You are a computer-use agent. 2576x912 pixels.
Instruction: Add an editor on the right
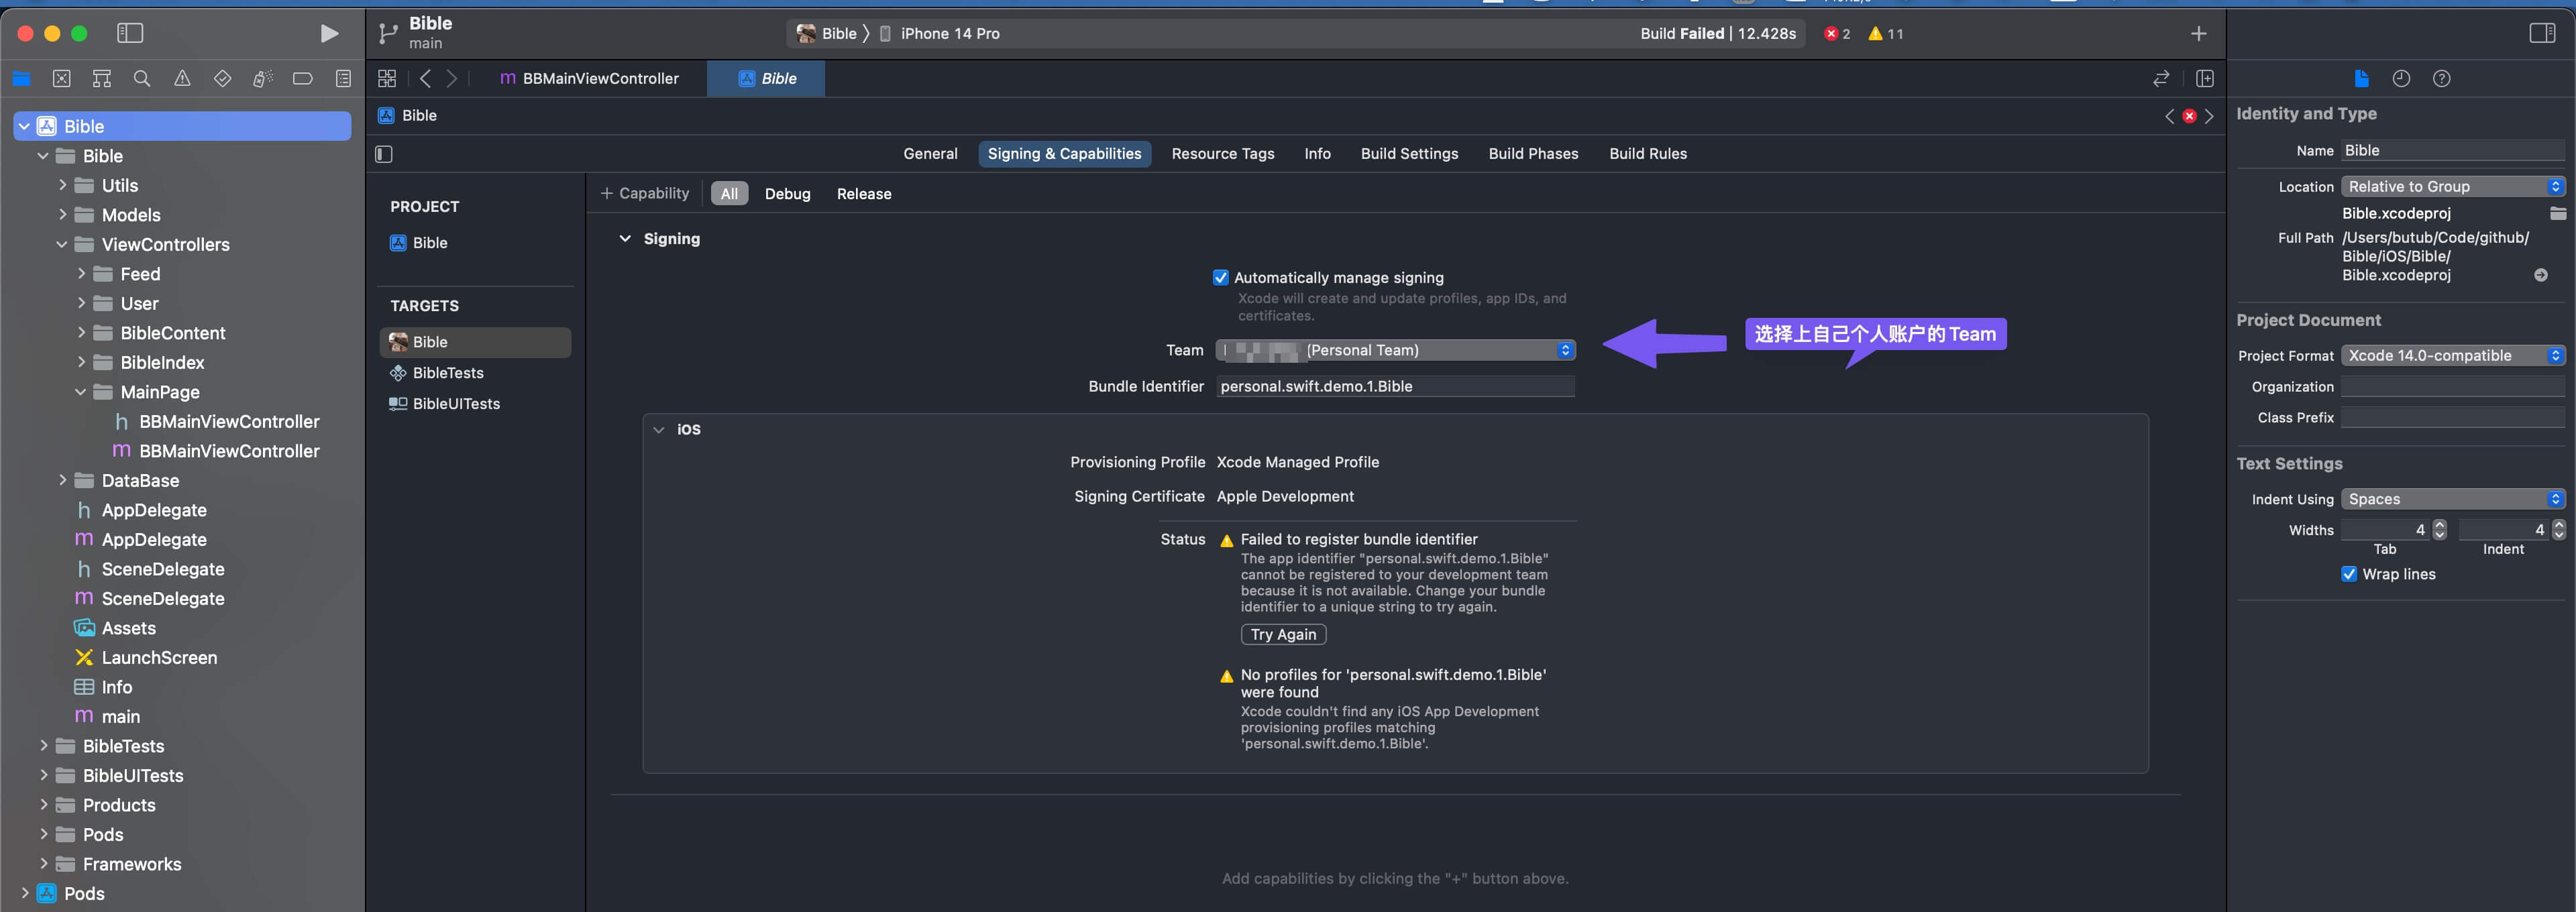[2204, 78]
